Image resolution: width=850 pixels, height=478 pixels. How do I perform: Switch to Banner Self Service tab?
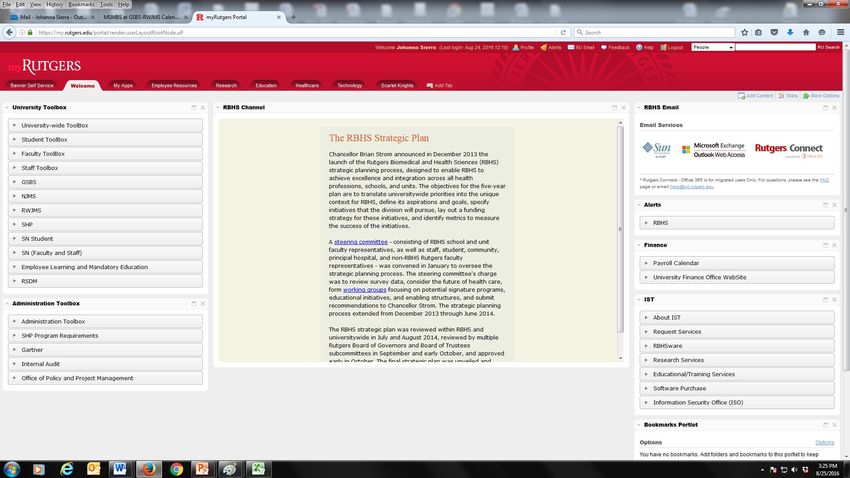[32, 85]
